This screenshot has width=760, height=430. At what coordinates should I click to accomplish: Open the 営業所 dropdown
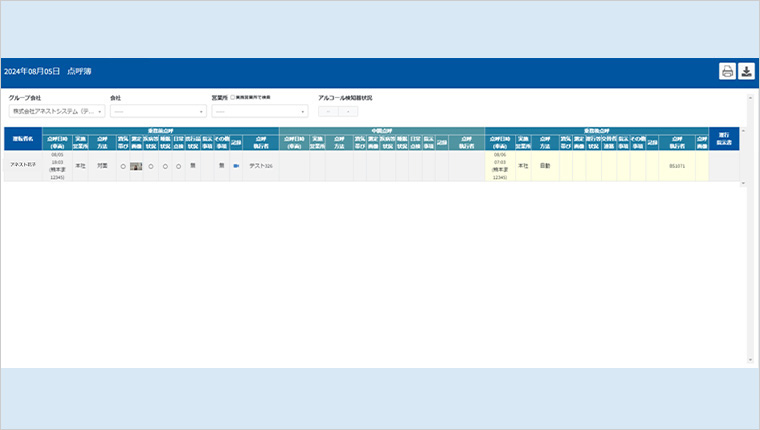260,111
